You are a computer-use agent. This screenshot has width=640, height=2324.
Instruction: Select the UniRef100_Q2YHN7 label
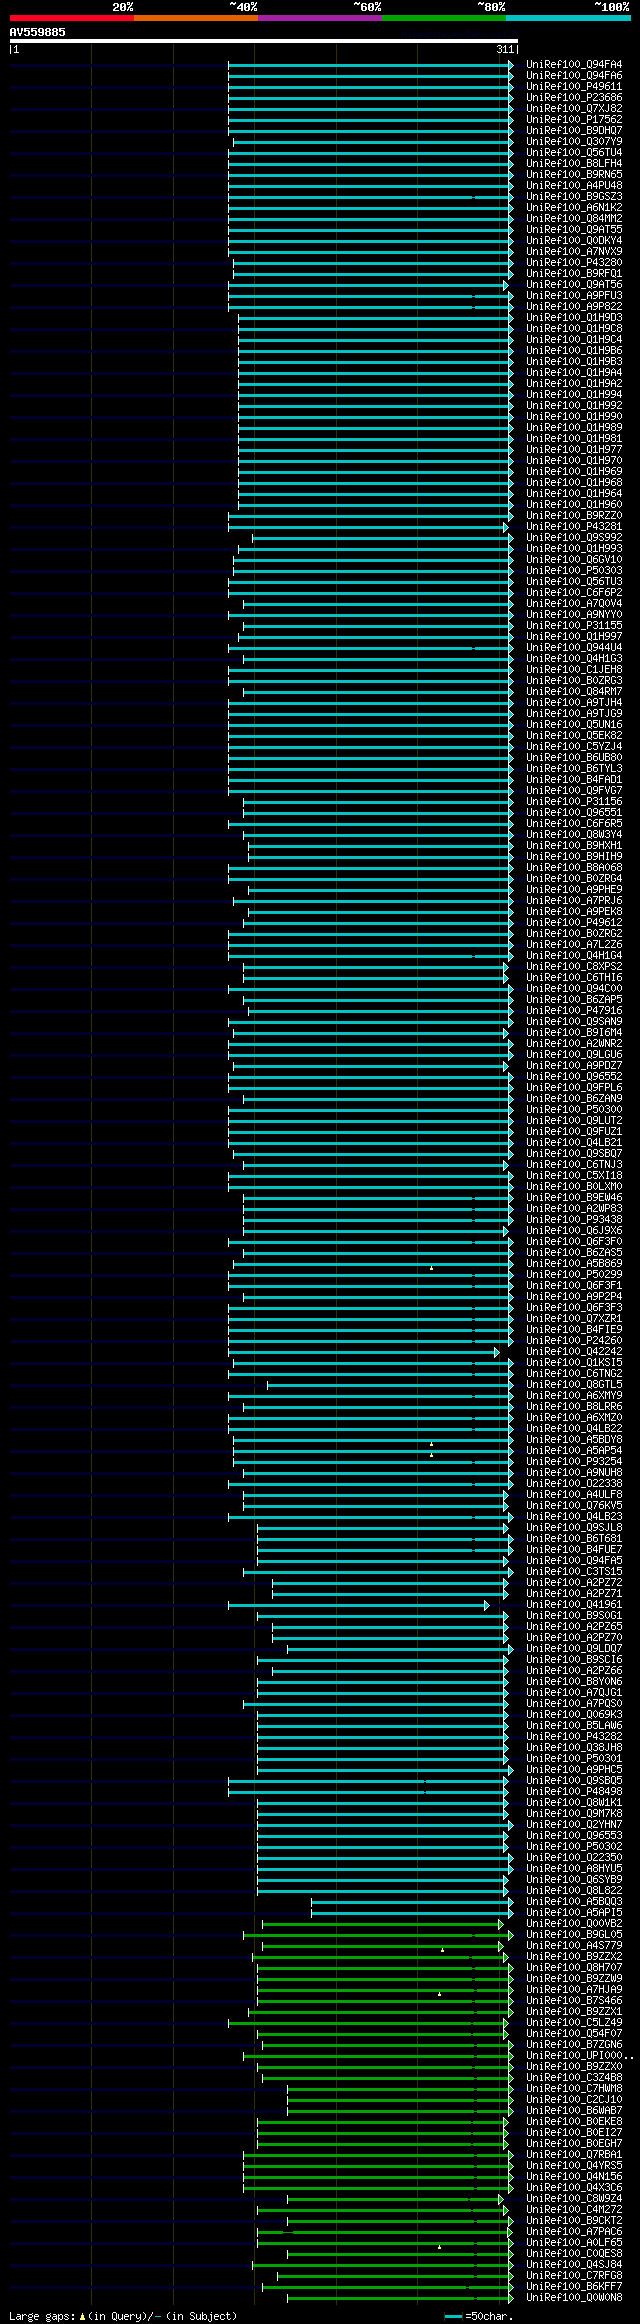click(x=574, y=1825)
